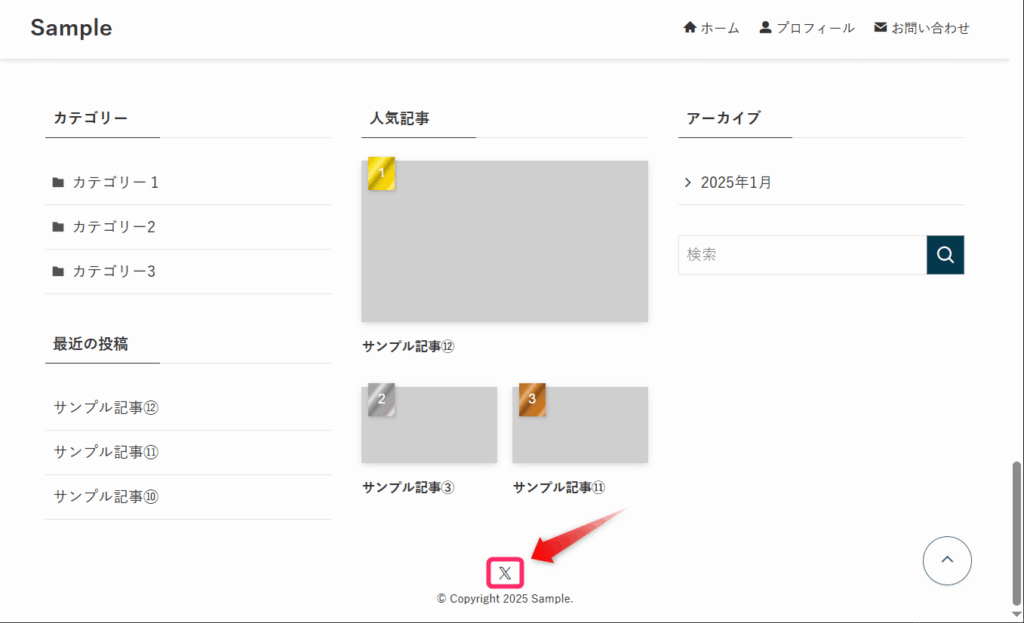1024x623 pixels.
Task: Click the Copyright 2025 Sample text
Action: pos(505,599)
